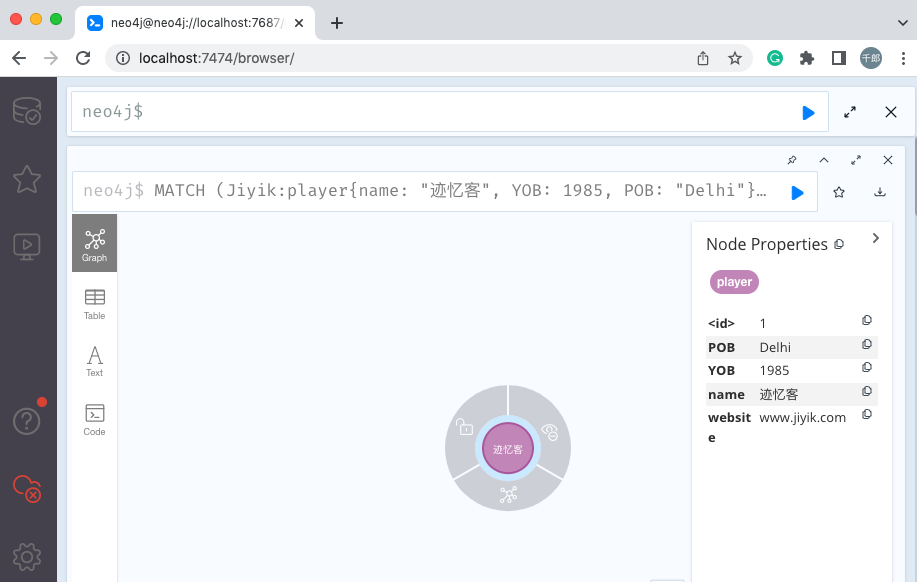The image size is (917, 582).
Task: Click the player label pill
Action: [734, 282]
